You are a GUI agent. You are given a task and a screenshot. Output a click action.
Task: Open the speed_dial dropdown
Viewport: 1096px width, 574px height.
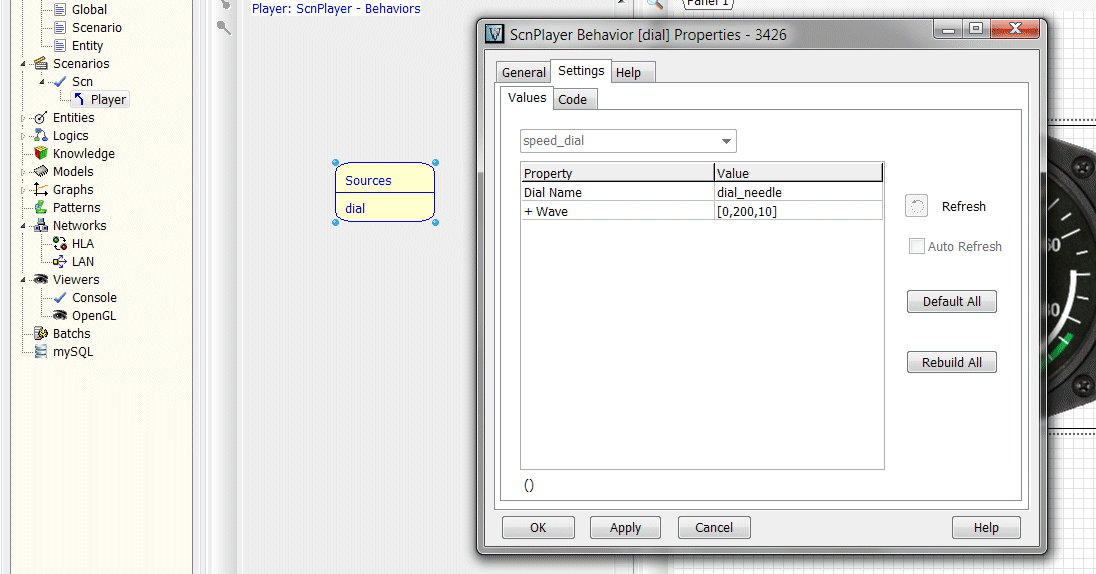pyautogui.click(x=727, y=141)
